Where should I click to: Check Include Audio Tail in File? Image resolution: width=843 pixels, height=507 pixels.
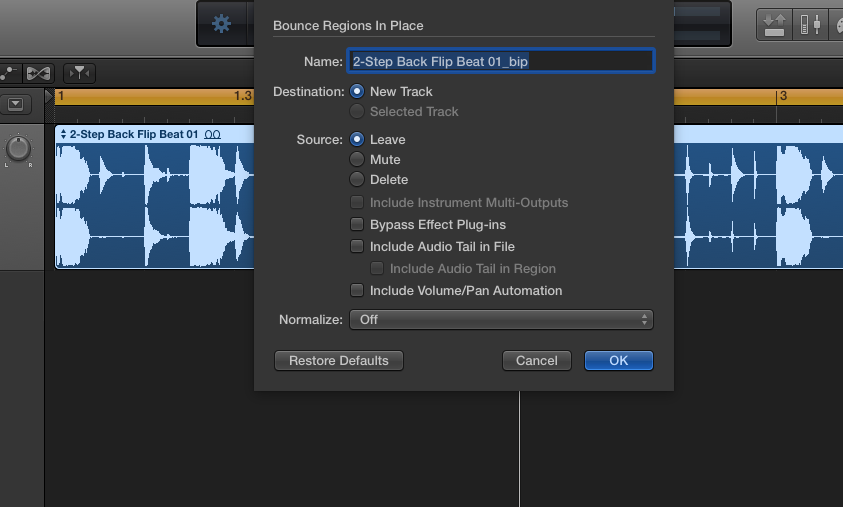(357, 247)
